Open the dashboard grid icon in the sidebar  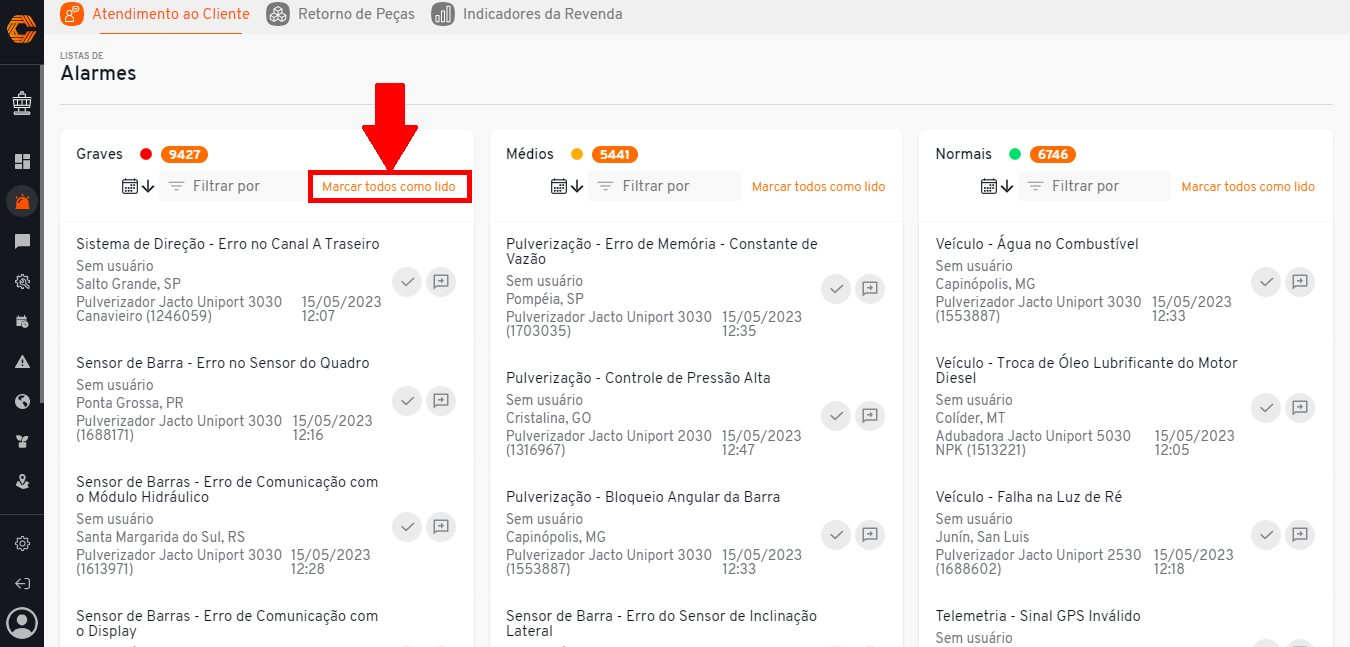(22, 161)
